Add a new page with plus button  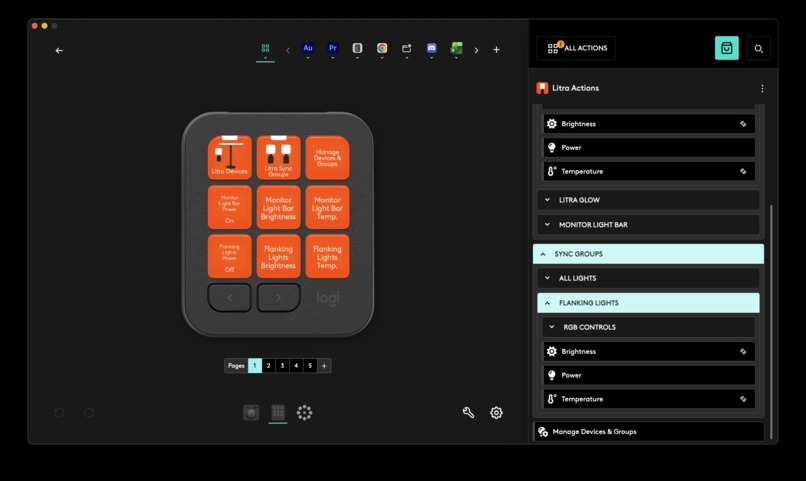[324, 365]
